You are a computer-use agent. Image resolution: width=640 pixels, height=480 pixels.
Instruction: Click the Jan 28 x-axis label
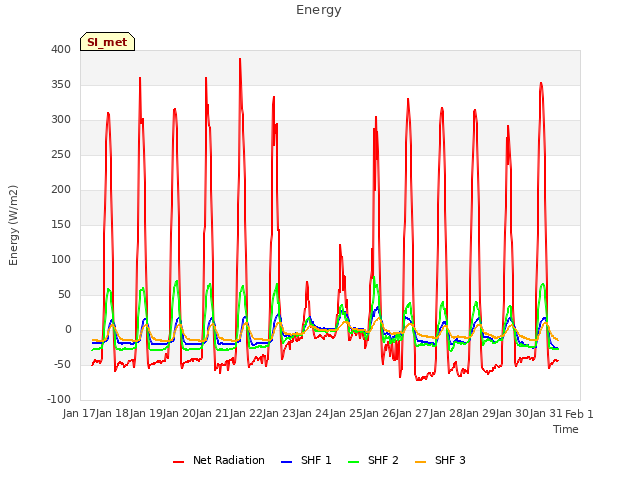(446, 414)
